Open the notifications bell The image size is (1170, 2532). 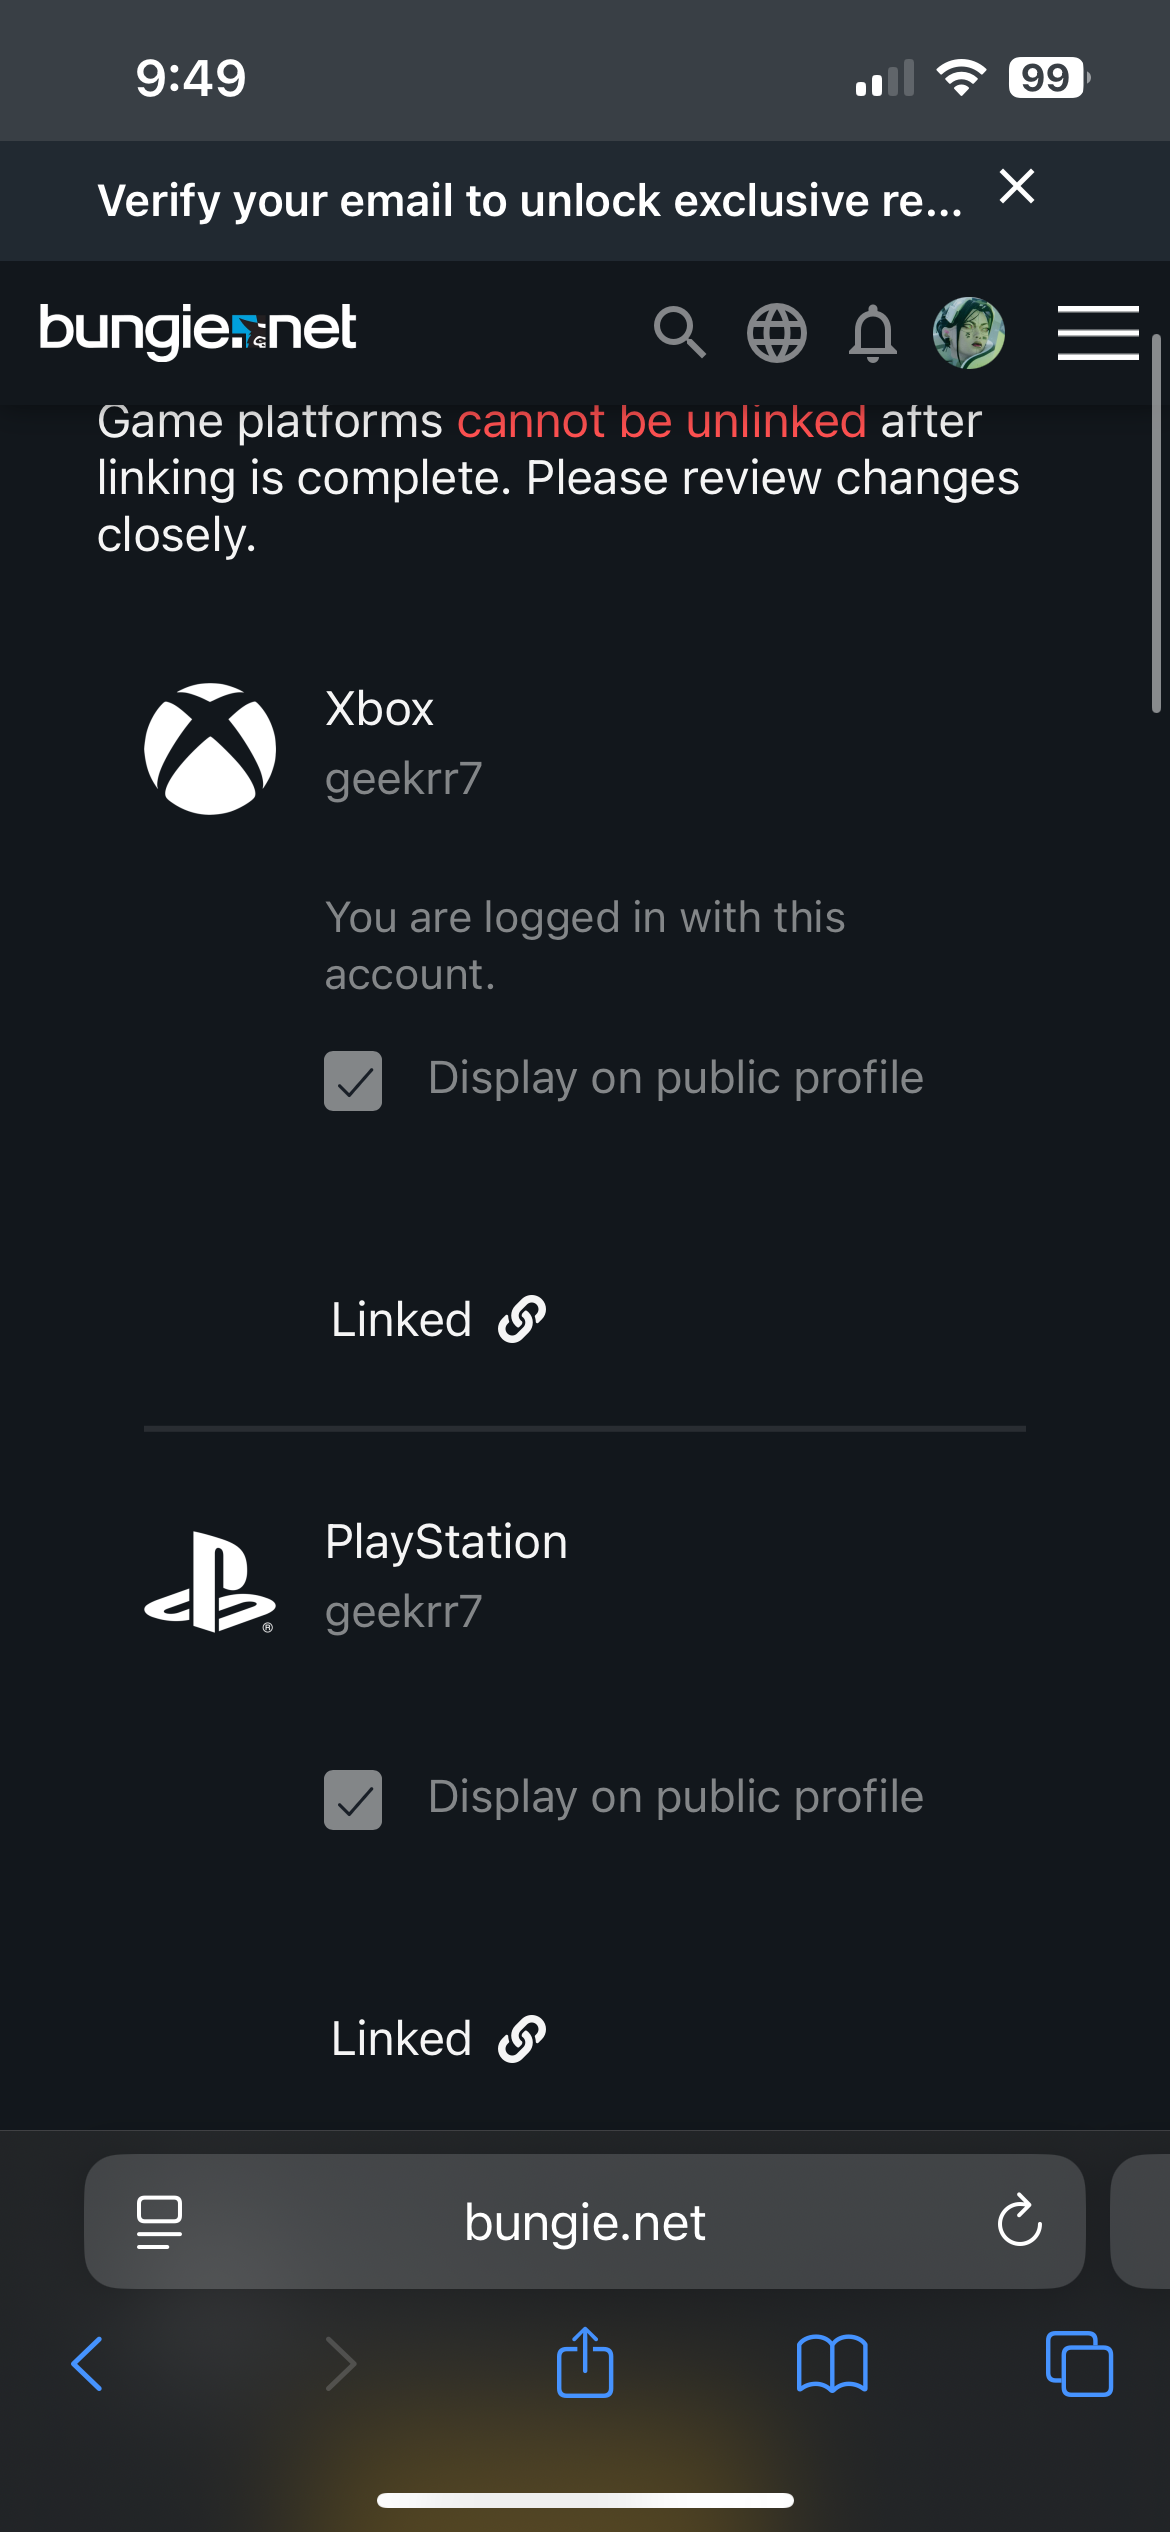pos(872,332)
